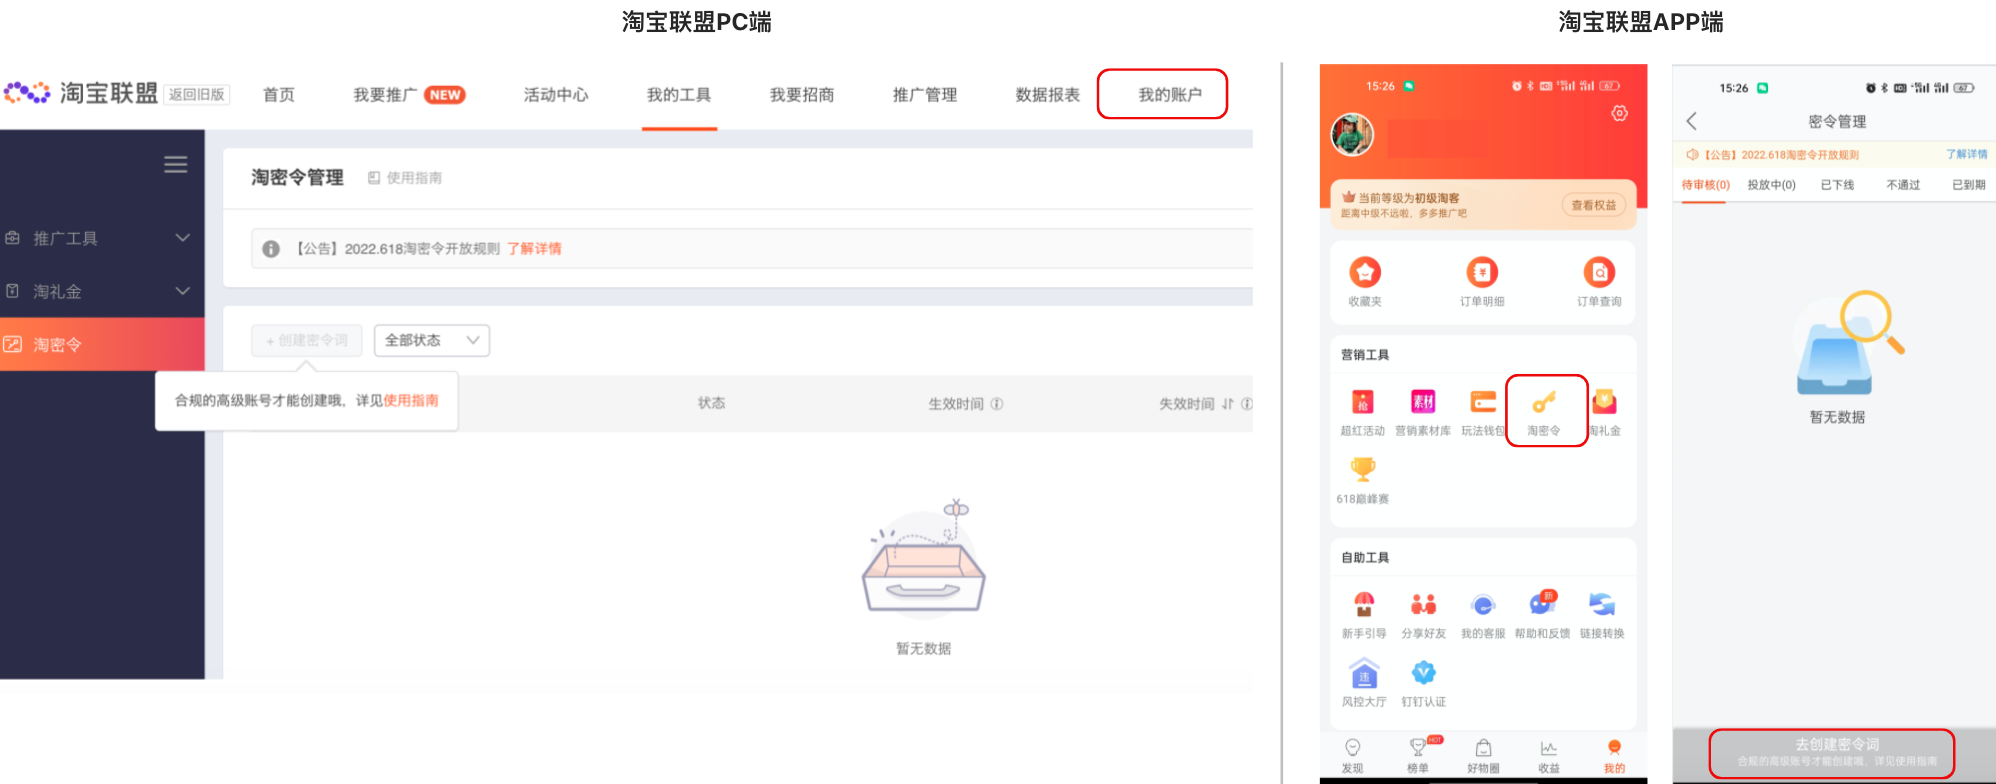Tap 了解详情 in the 密令管理 app notice
This screenshot has width=1996, height=784.
point(1966,154)
